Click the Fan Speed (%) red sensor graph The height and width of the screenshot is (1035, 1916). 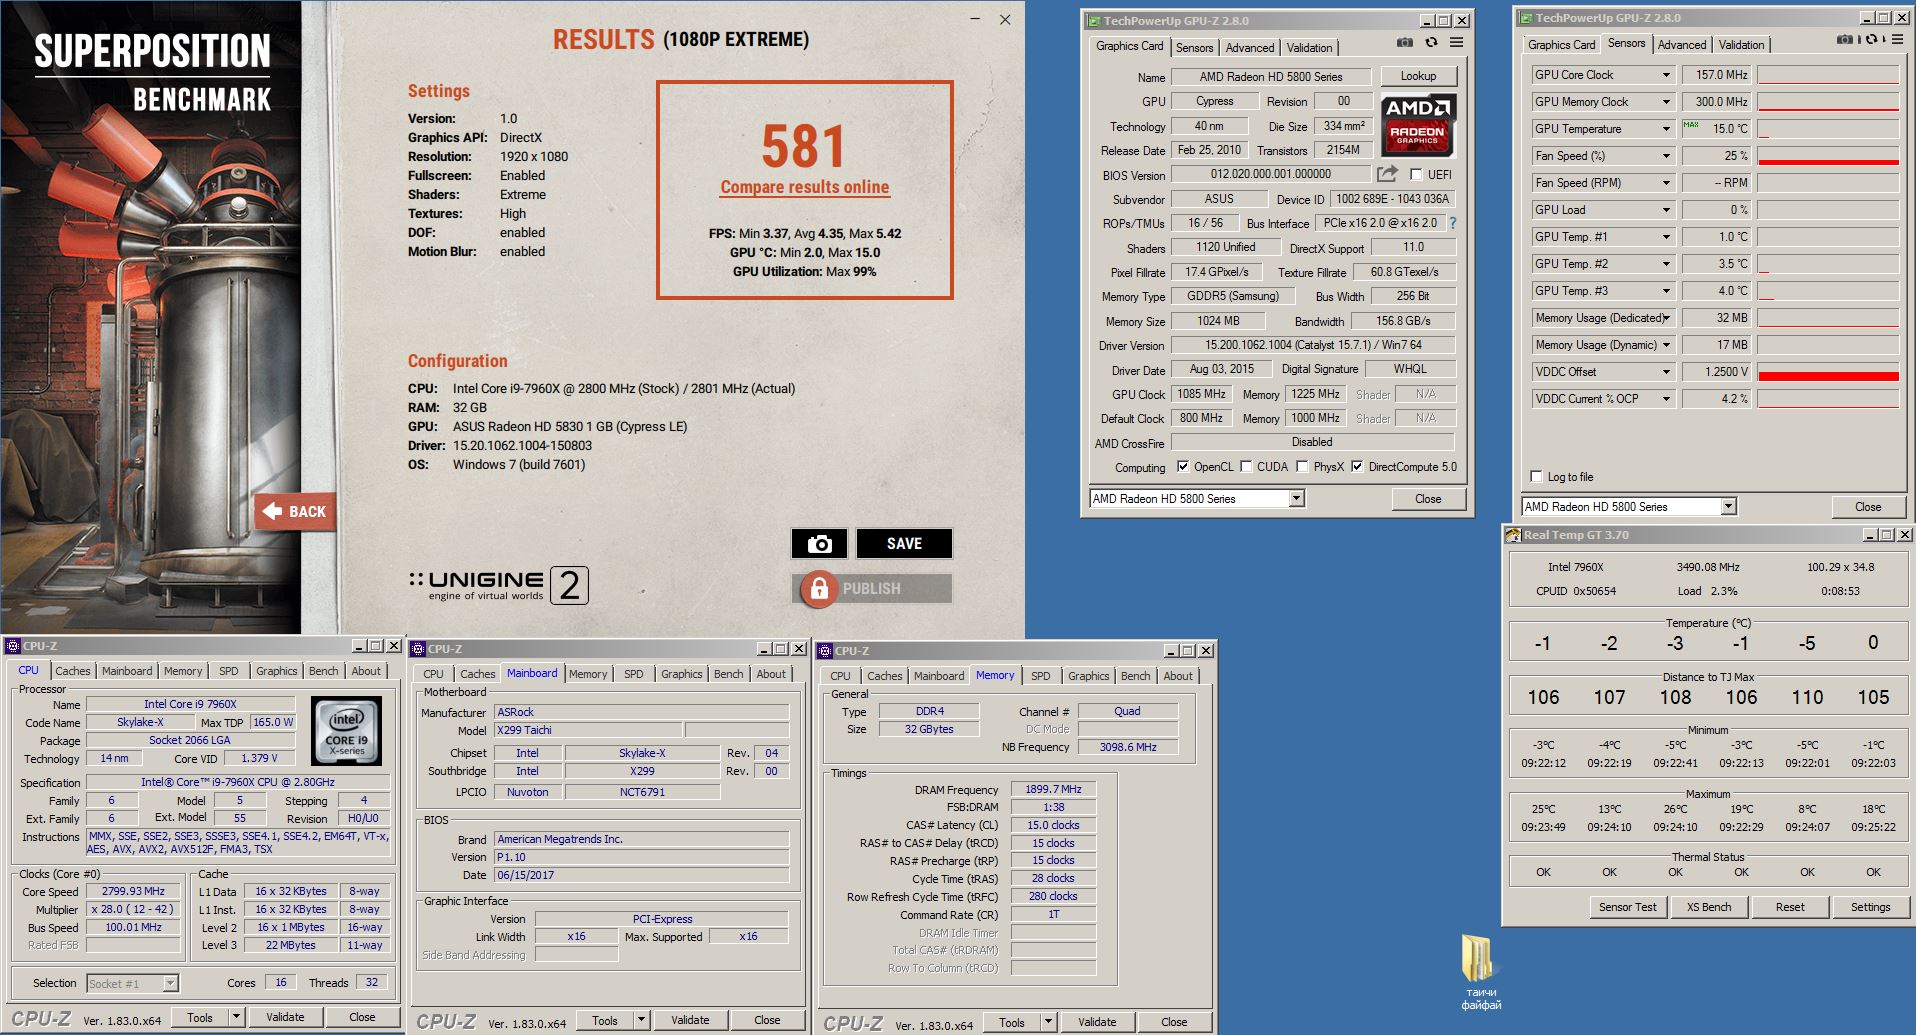[x=1828, y=156]
